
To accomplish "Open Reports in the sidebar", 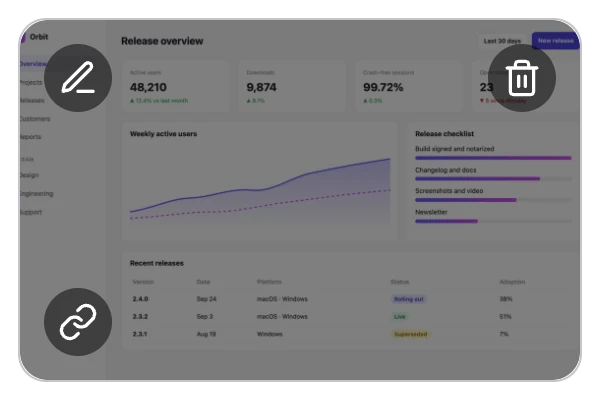I will (31, 137).
